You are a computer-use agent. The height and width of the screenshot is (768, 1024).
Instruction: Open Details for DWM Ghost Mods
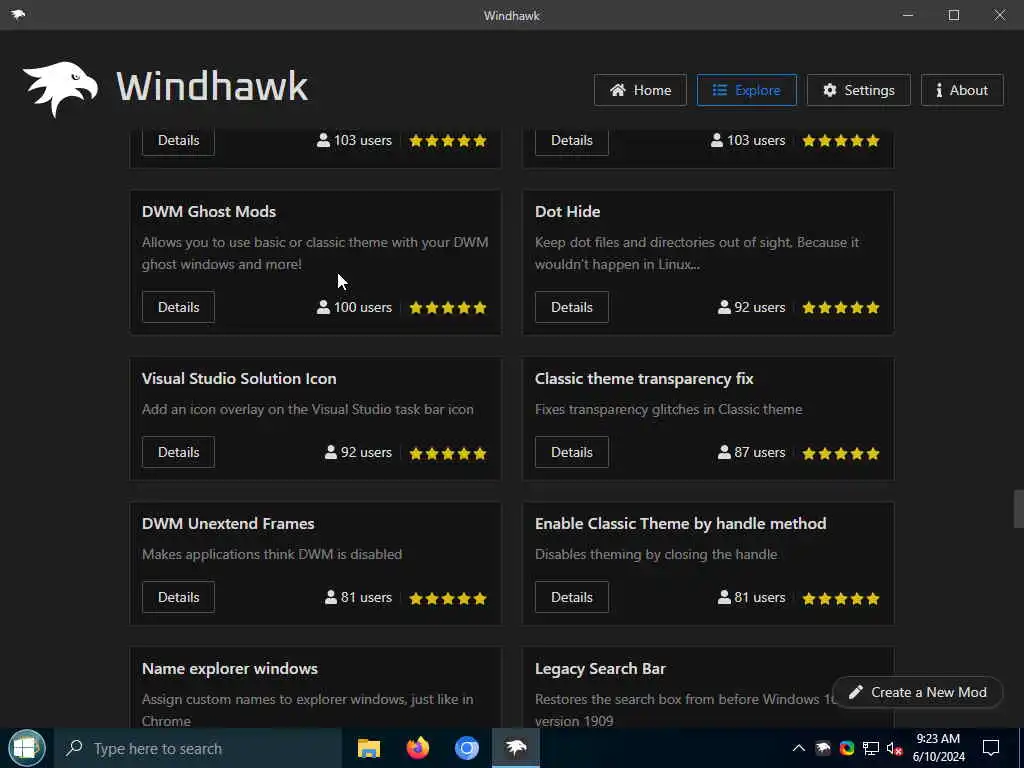pos(178,307)
